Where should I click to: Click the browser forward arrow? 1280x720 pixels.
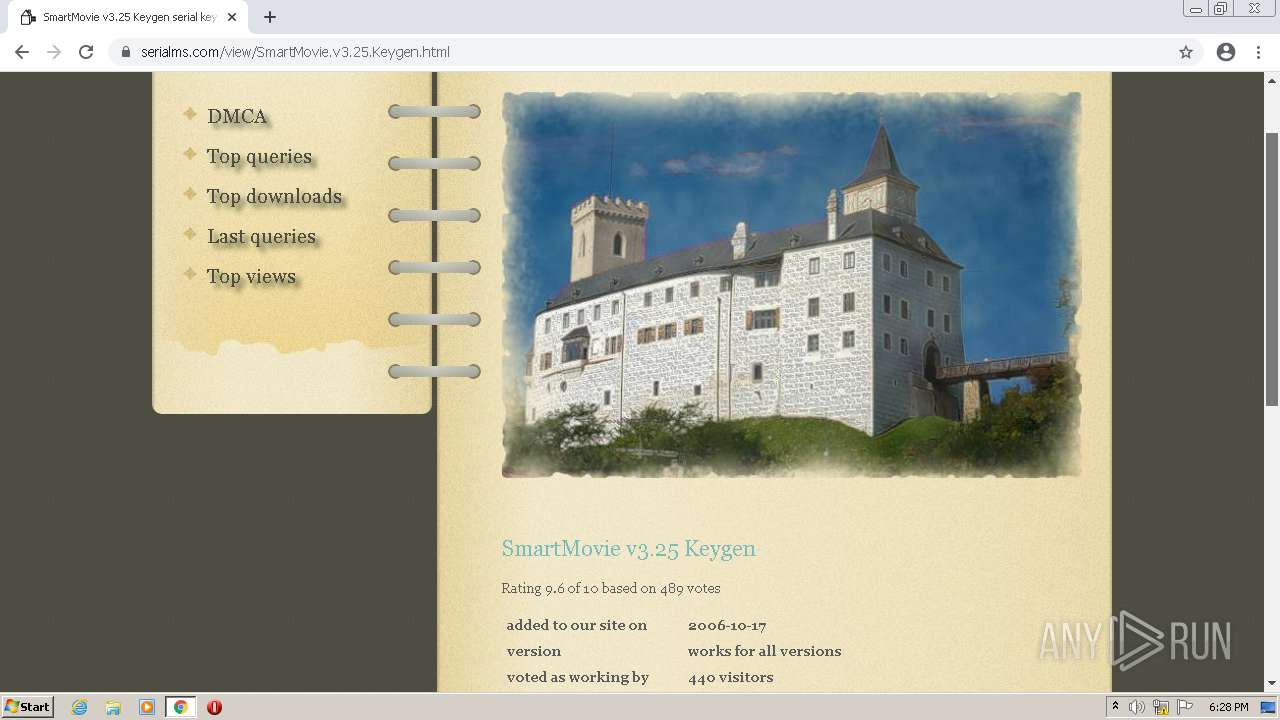[x=54, y=52]
